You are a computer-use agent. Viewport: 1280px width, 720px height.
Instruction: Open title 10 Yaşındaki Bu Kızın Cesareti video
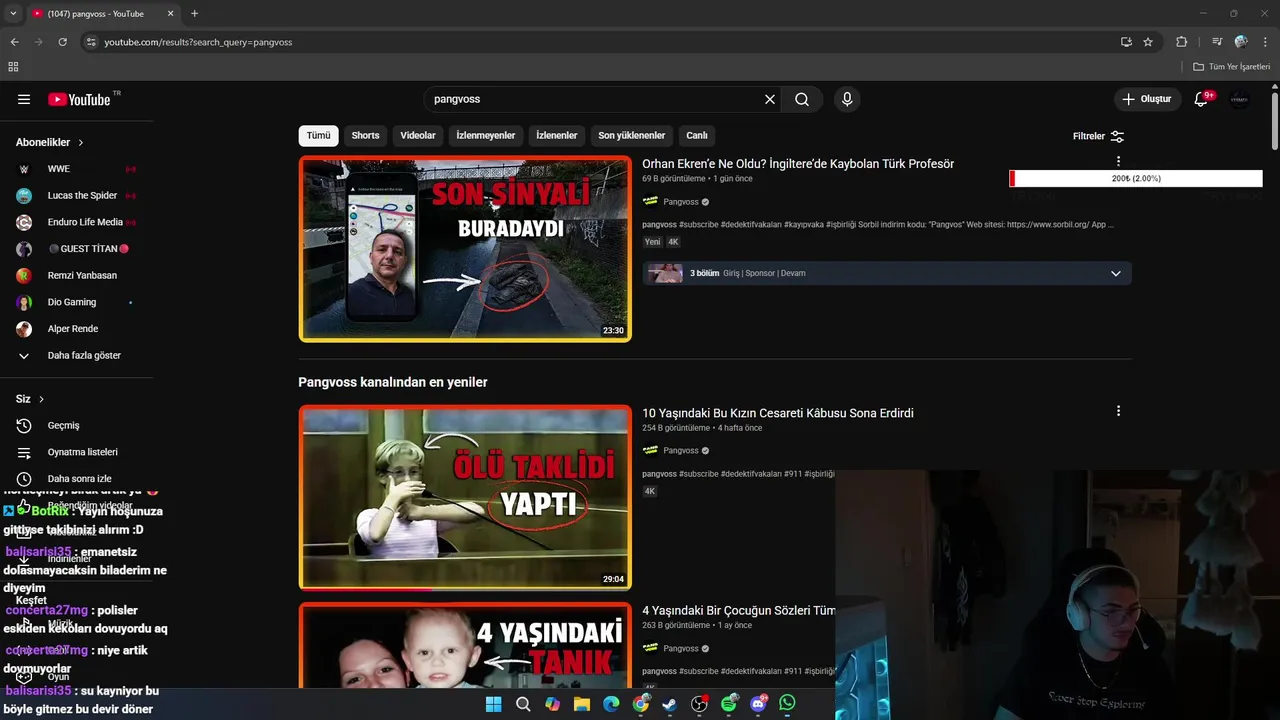coord(778,413)
